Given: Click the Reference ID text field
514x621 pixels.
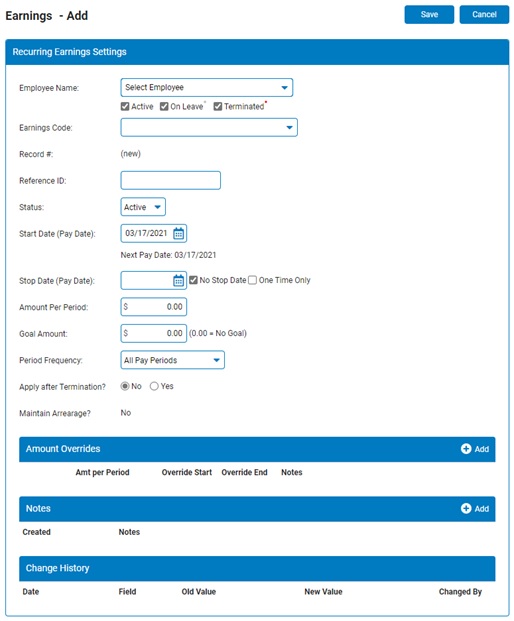Looking at the screenshot, I should [x=171, y=181].
